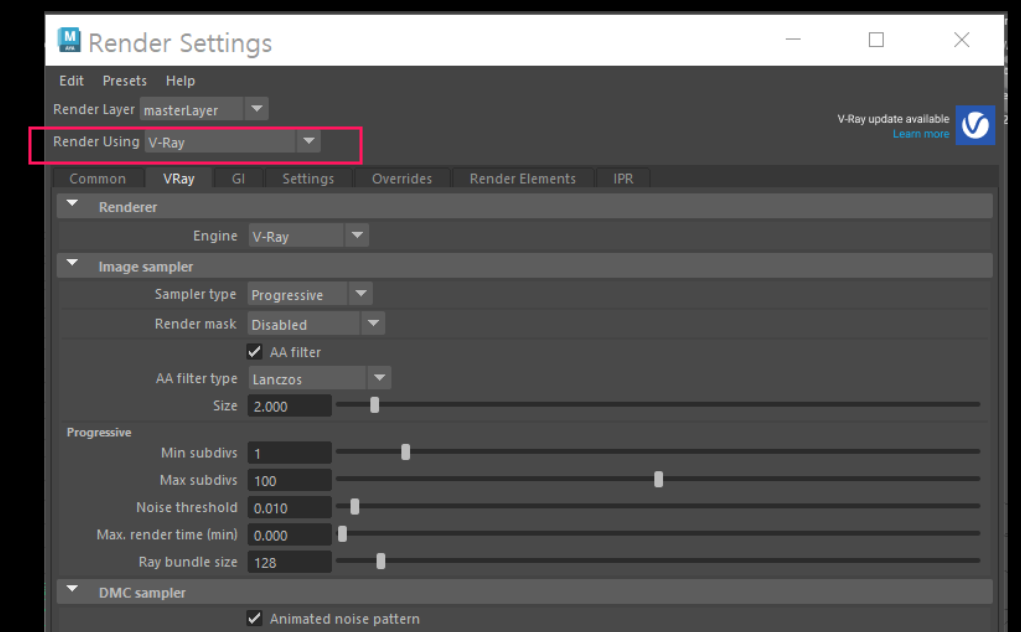Click the Max. render time slider handle
1021x632 pixels.
coord(343,534)
